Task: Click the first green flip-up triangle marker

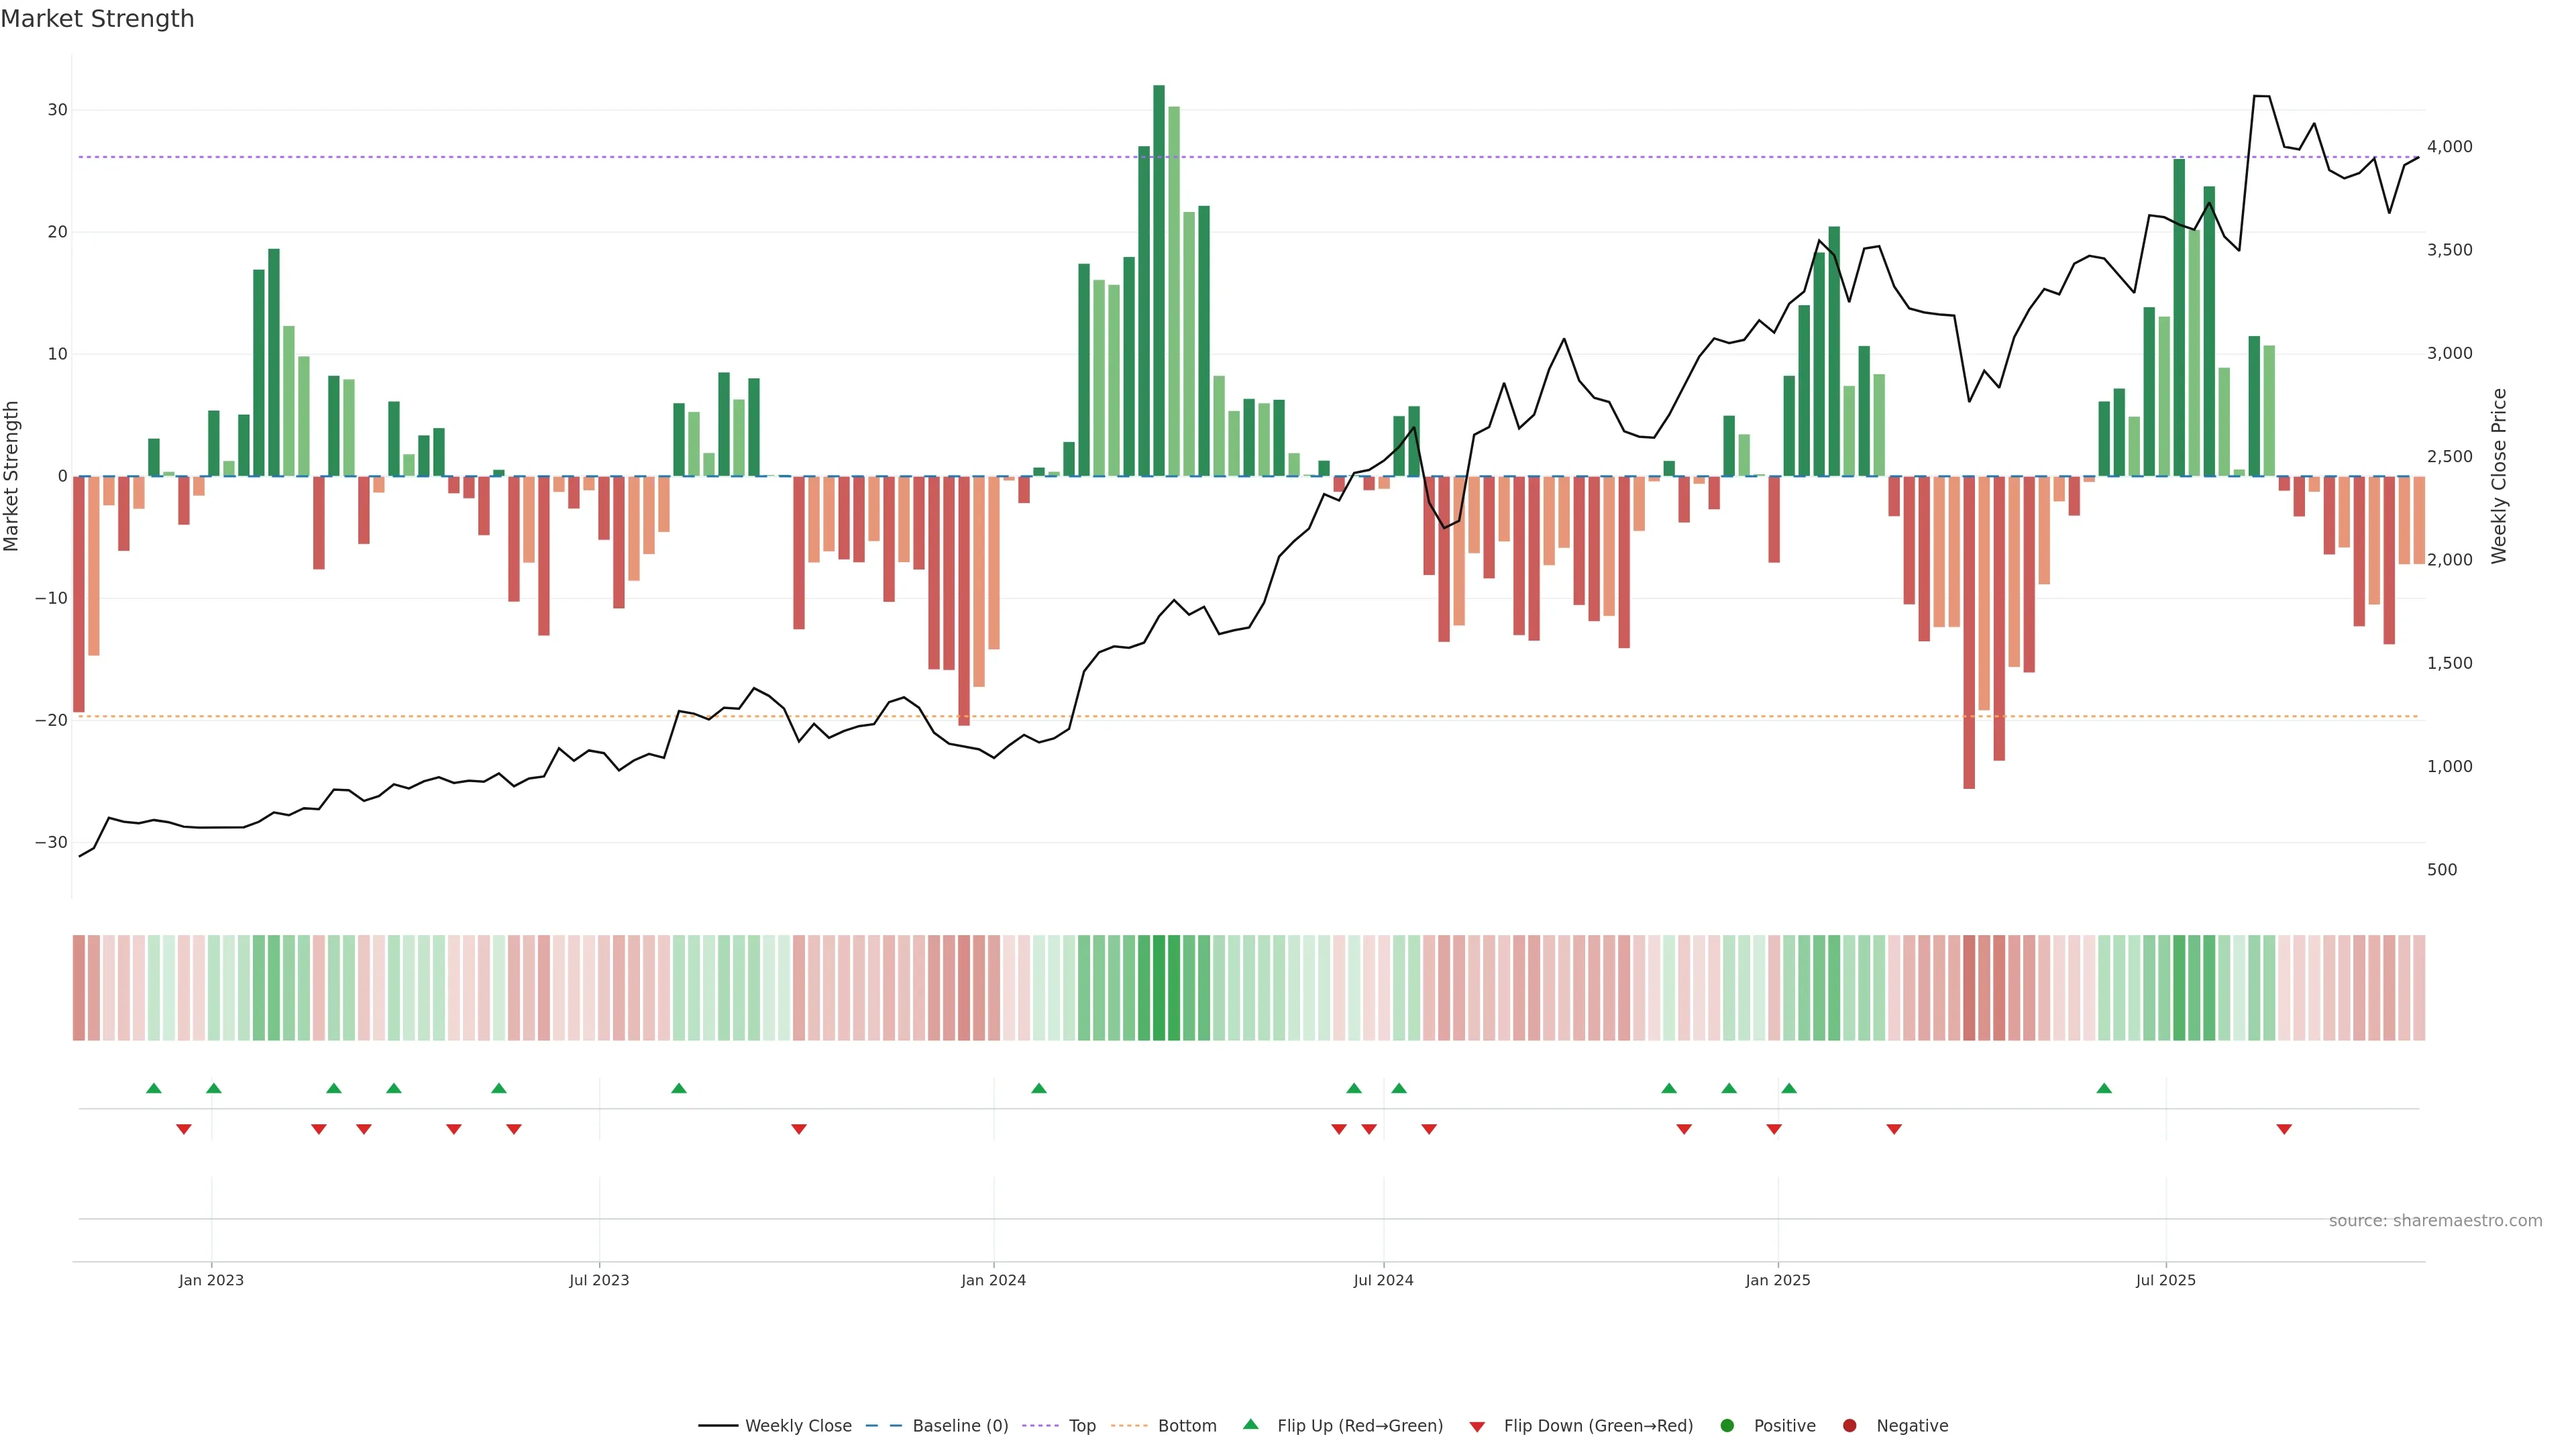Action: coord(153,1088)
